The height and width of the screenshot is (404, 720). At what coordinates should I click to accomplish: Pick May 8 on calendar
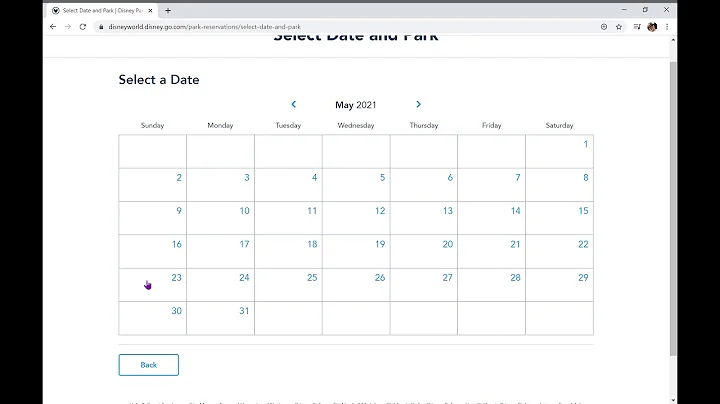click(x=559, y=185)
